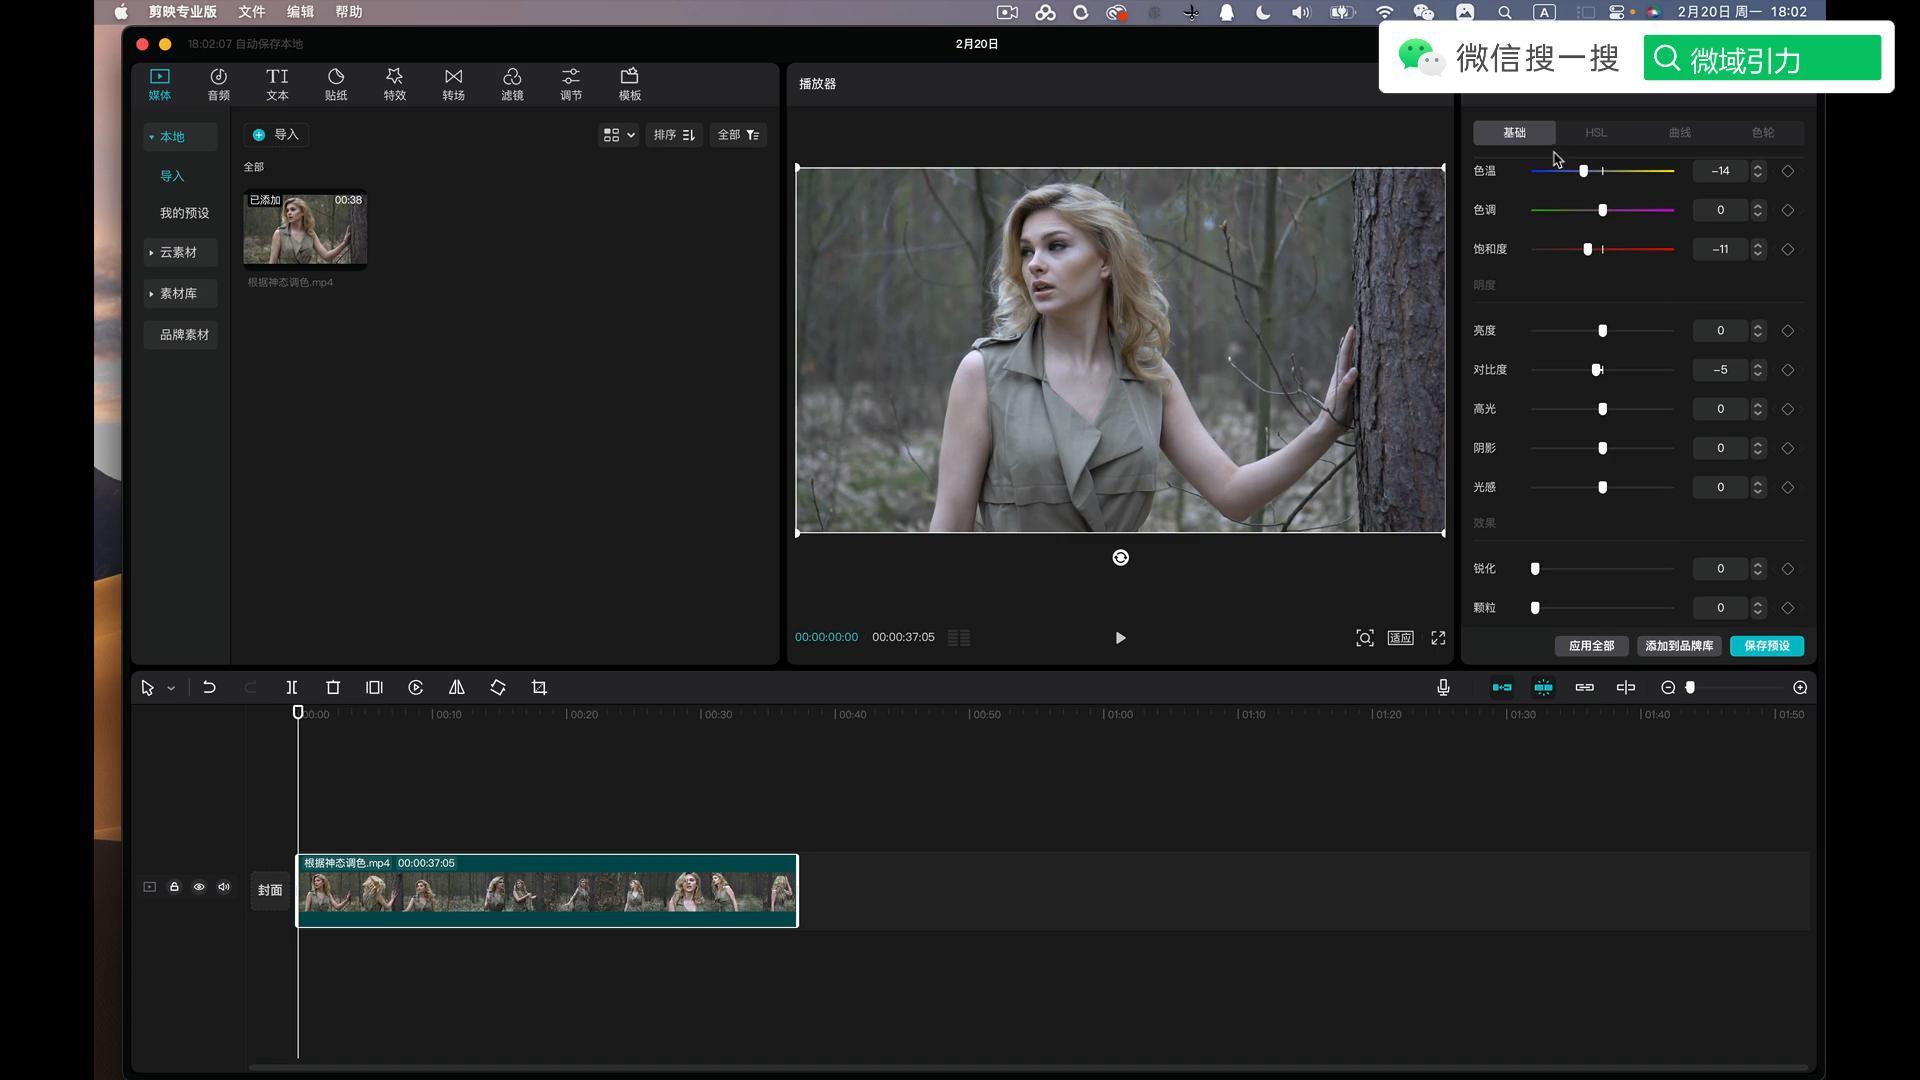
Task: Mute the track with speaker icon
Action: click(224, 887)
